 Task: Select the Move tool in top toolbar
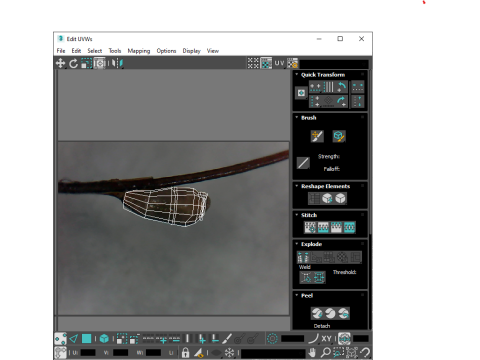60,63
